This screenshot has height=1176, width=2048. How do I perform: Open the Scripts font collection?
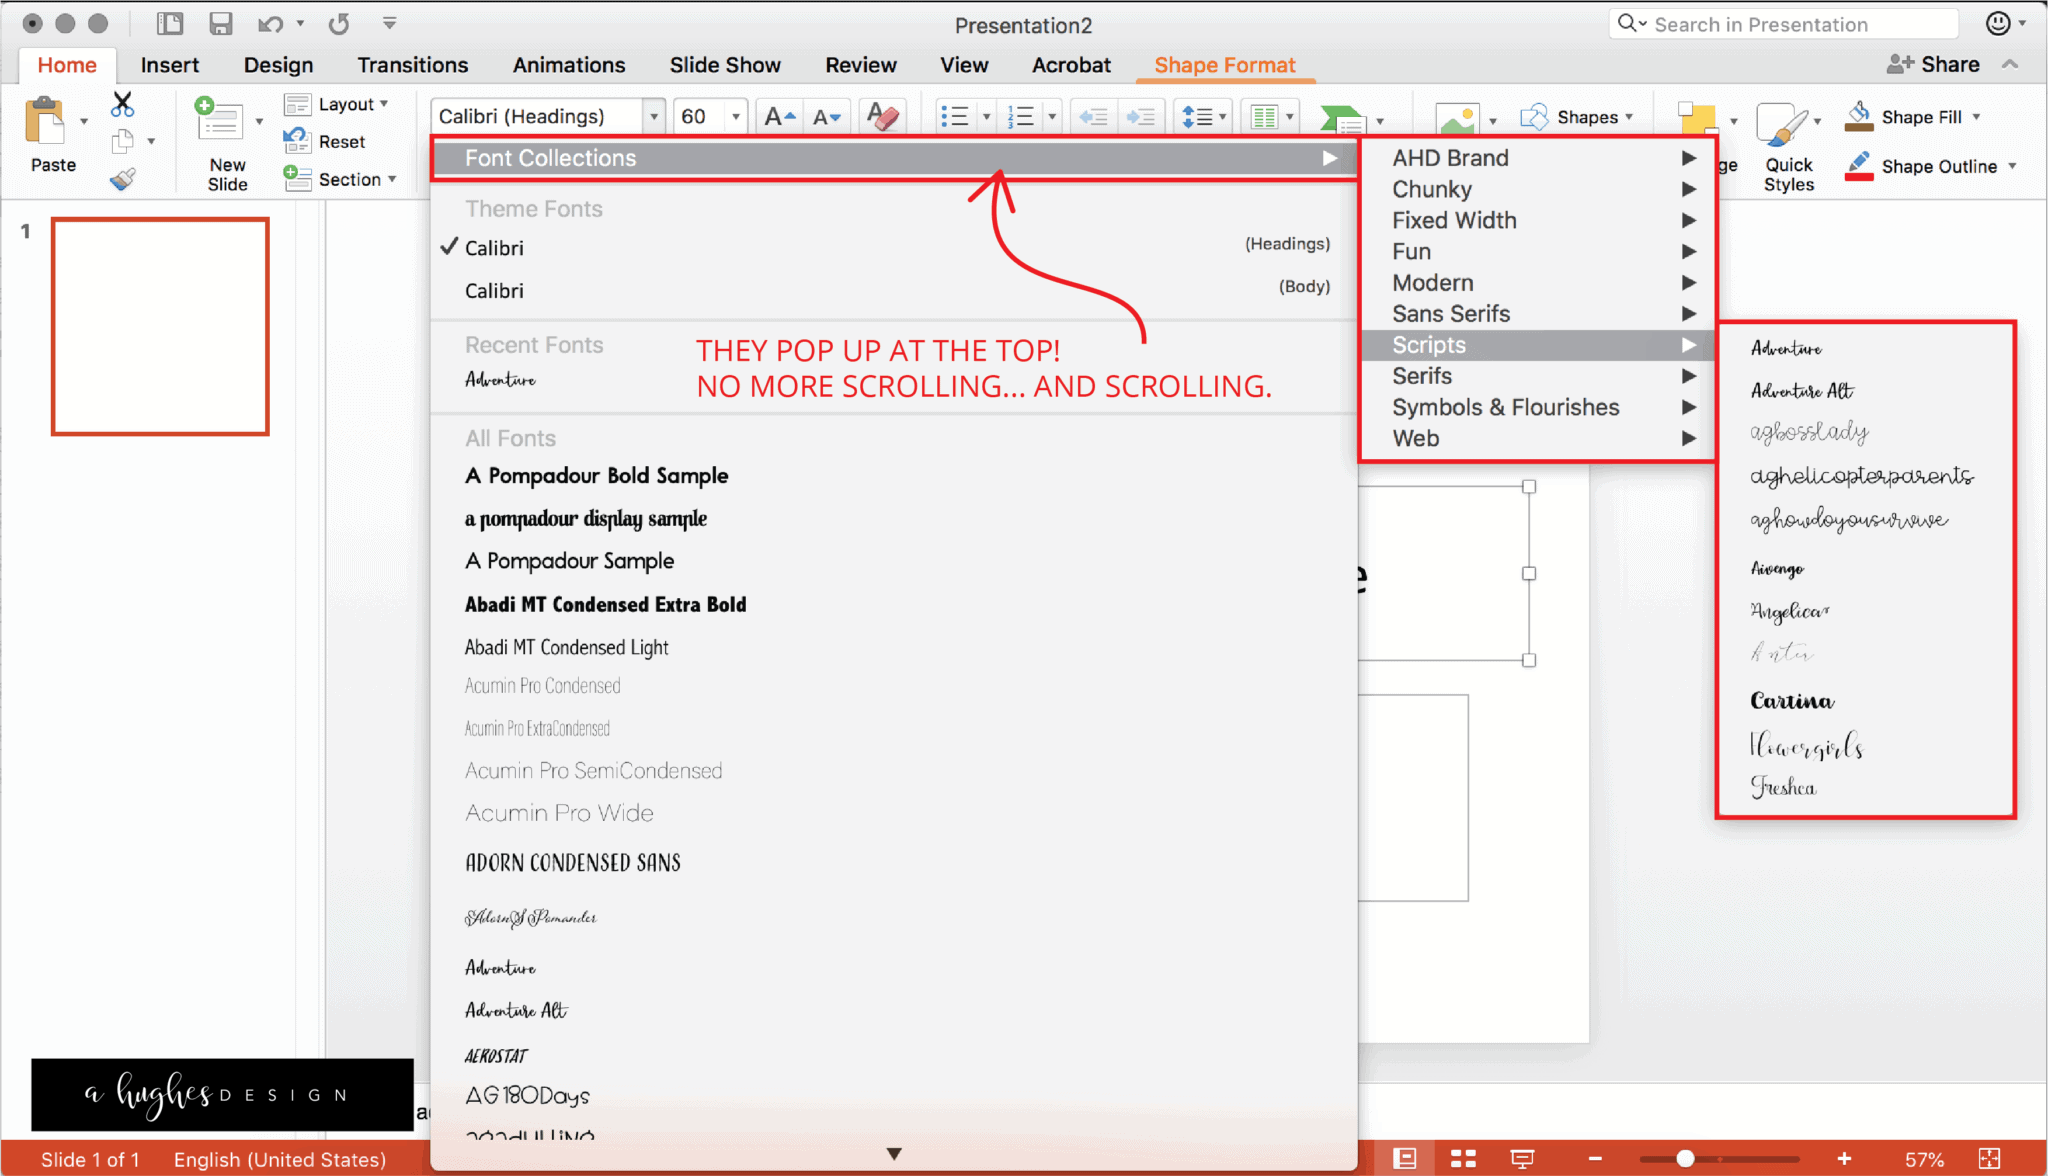[1538, 345]
